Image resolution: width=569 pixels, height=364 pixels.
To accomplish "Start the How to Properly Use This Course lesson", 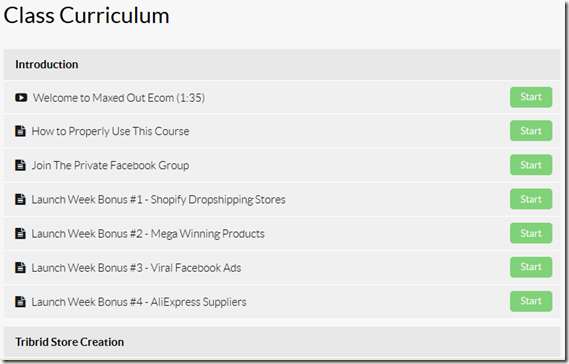I will (x=531, y=131).
